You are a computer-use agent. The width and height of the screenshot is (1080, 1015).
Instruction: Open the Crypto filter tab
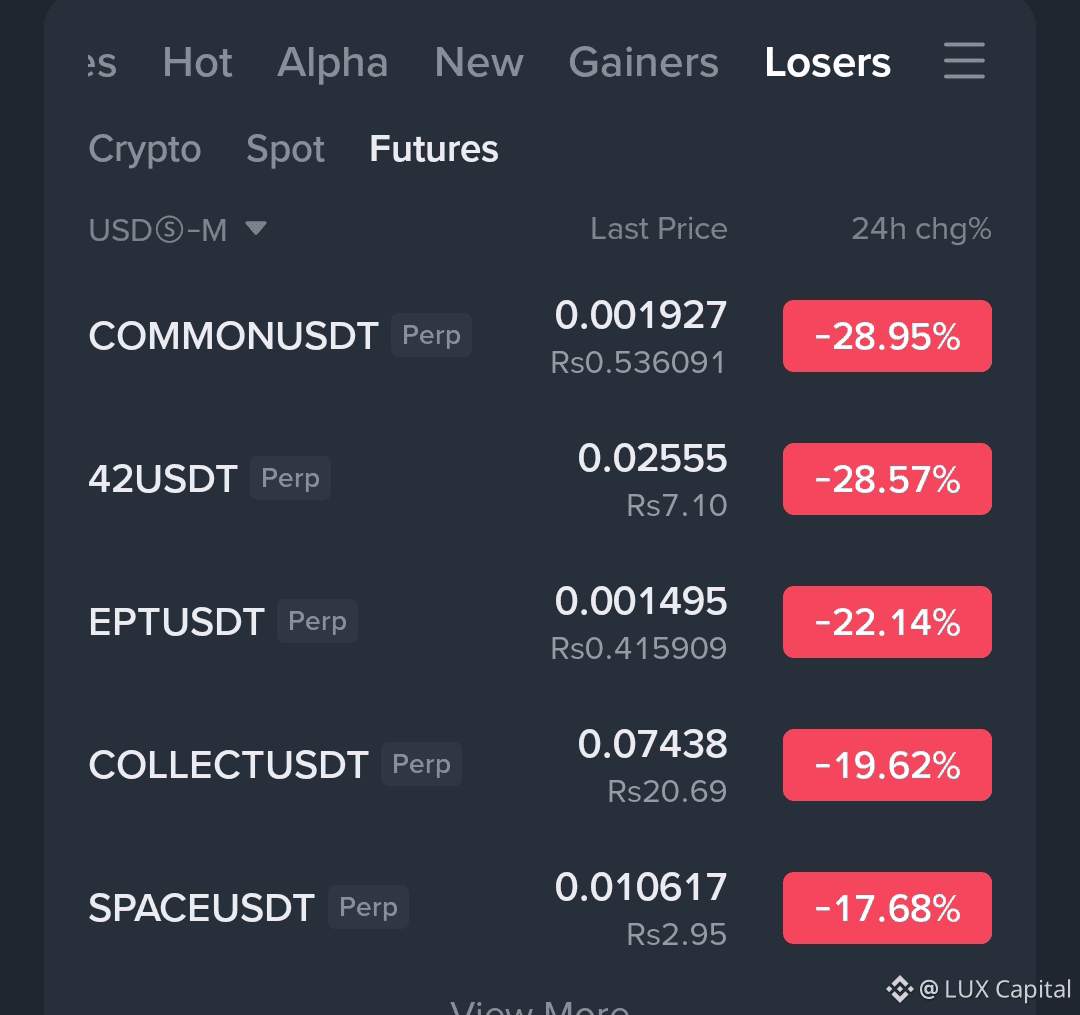click(x=144, y=149)
